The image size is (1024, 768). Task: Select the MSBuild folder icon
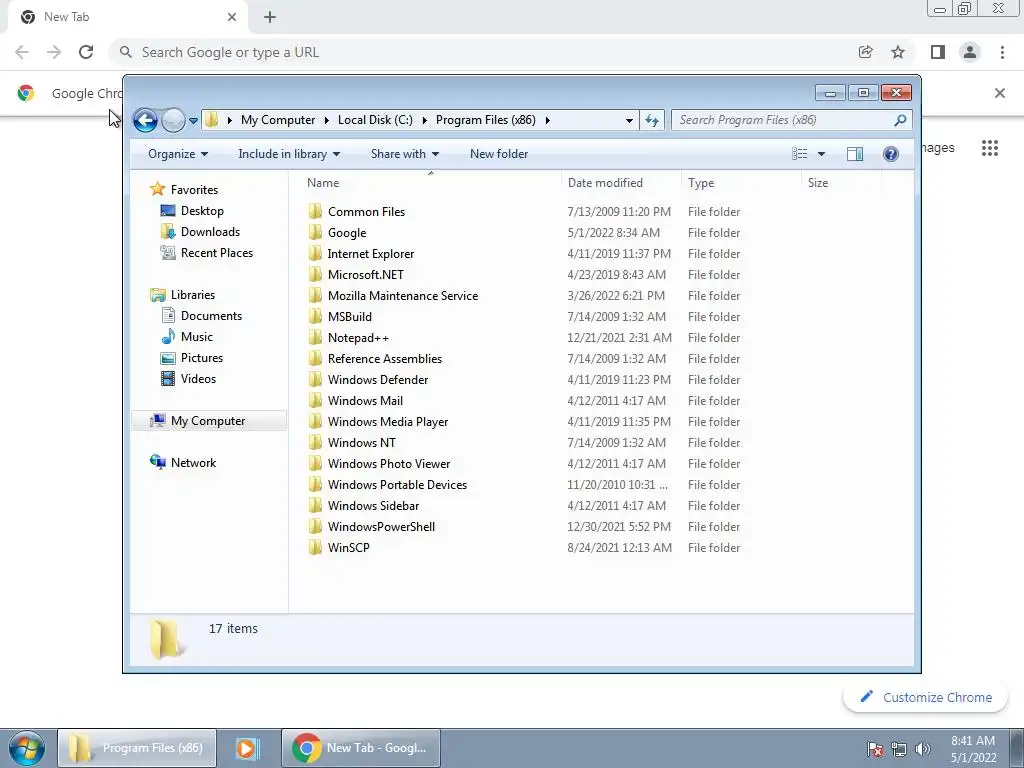tap(315, 317)
